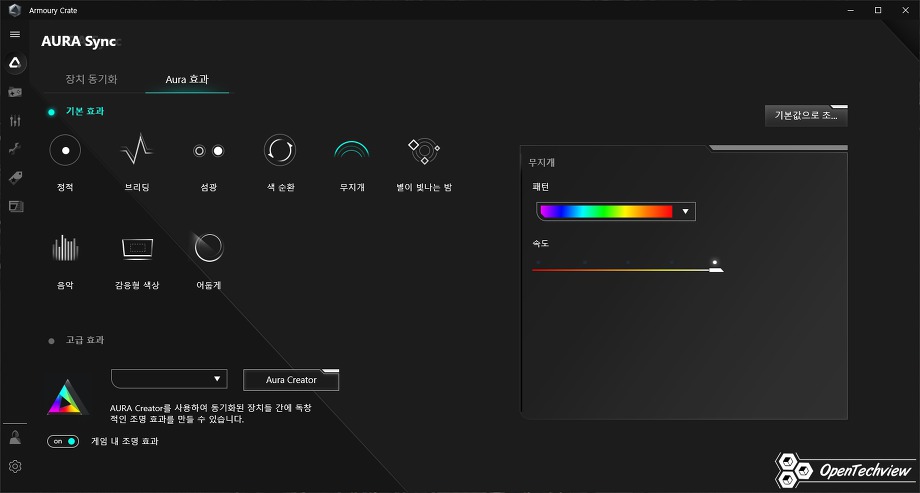The image size is (920, 493).
Task: Set speed slider to the middle dot
Action: 628,262
